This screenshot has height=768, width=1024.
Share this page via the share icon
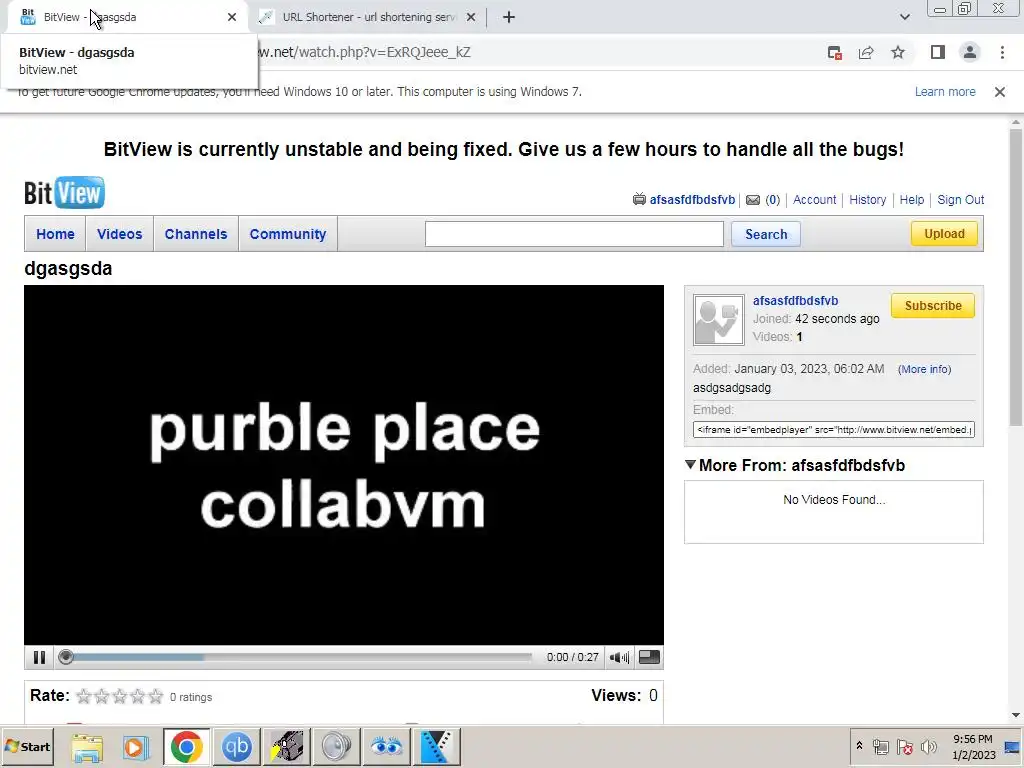pyautogui.click(x=866, y=52)
